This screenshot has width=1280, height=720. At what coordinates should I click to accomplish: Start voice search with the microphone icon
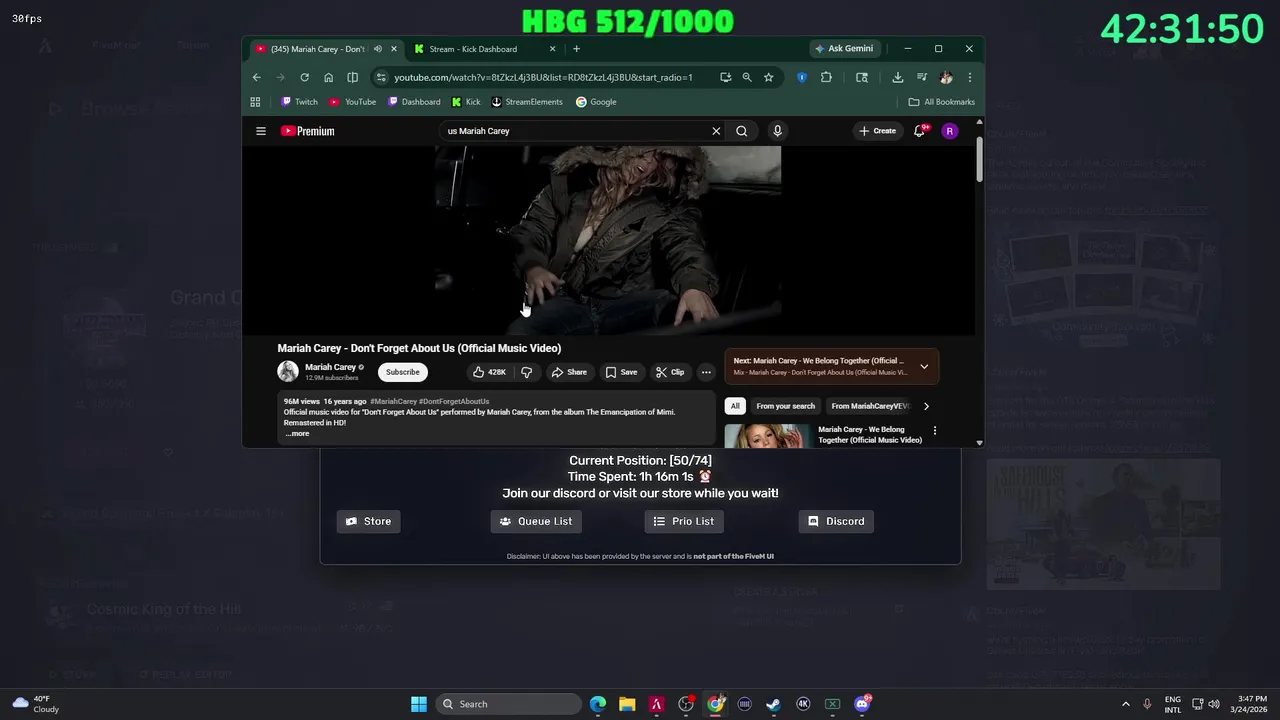point(777,131)
